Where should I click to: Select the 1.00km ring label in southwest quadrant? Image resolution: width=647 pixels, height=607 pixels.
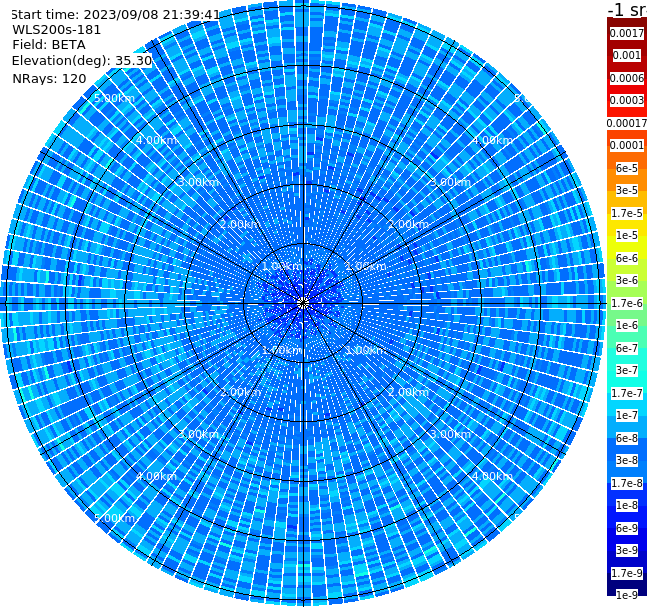coord(283,350)
